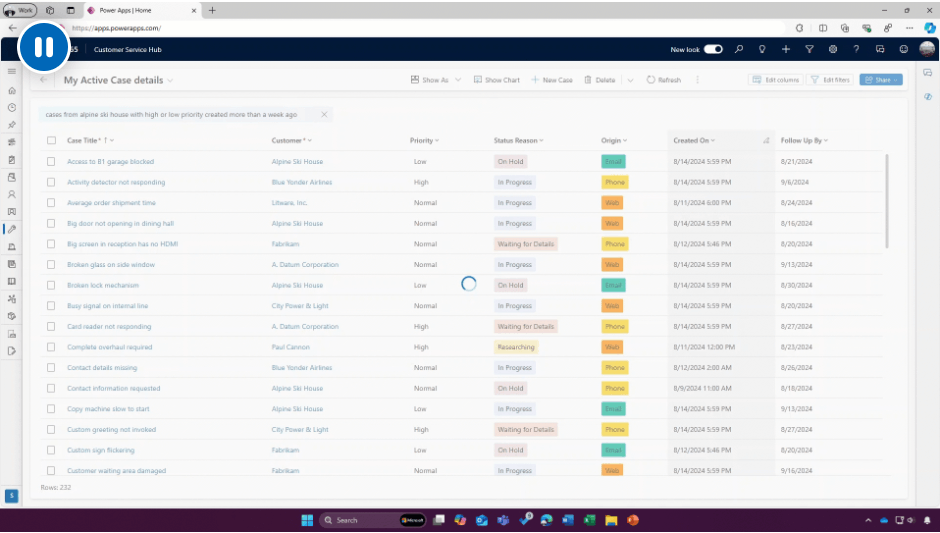Viewport: 940px width, 533px height.
Task: Open Created On column header menu
Action: coord(694,140)
